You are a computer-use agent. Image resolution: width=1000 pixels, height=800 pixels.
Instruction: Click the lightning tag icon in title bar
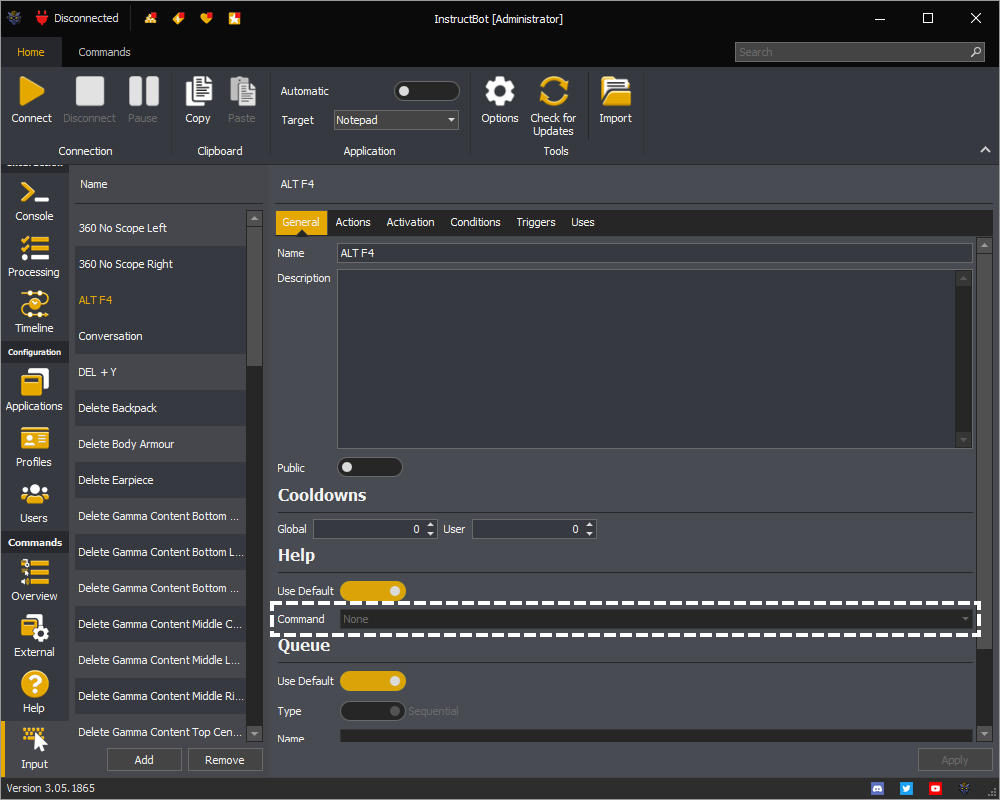[179, 19]
